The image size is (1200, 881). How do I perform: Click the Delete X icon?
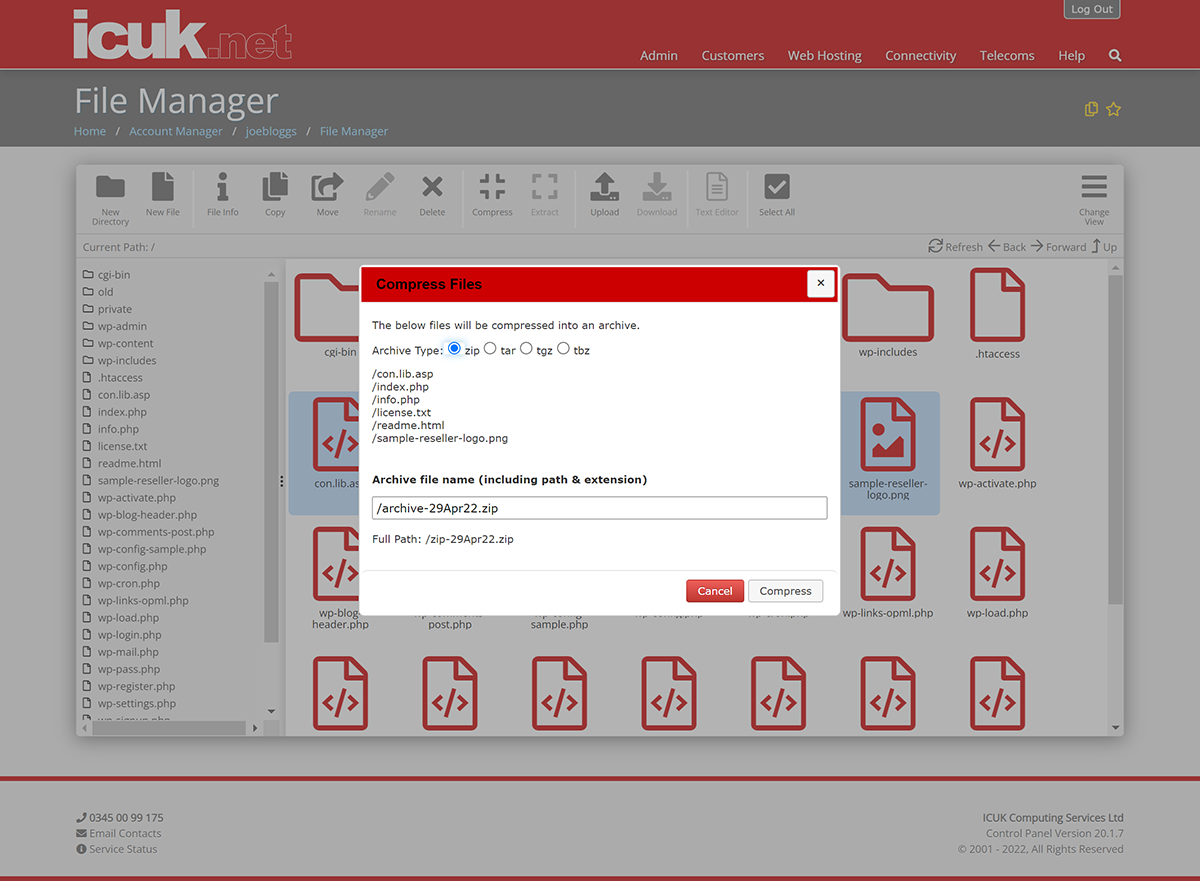(432, 187)
